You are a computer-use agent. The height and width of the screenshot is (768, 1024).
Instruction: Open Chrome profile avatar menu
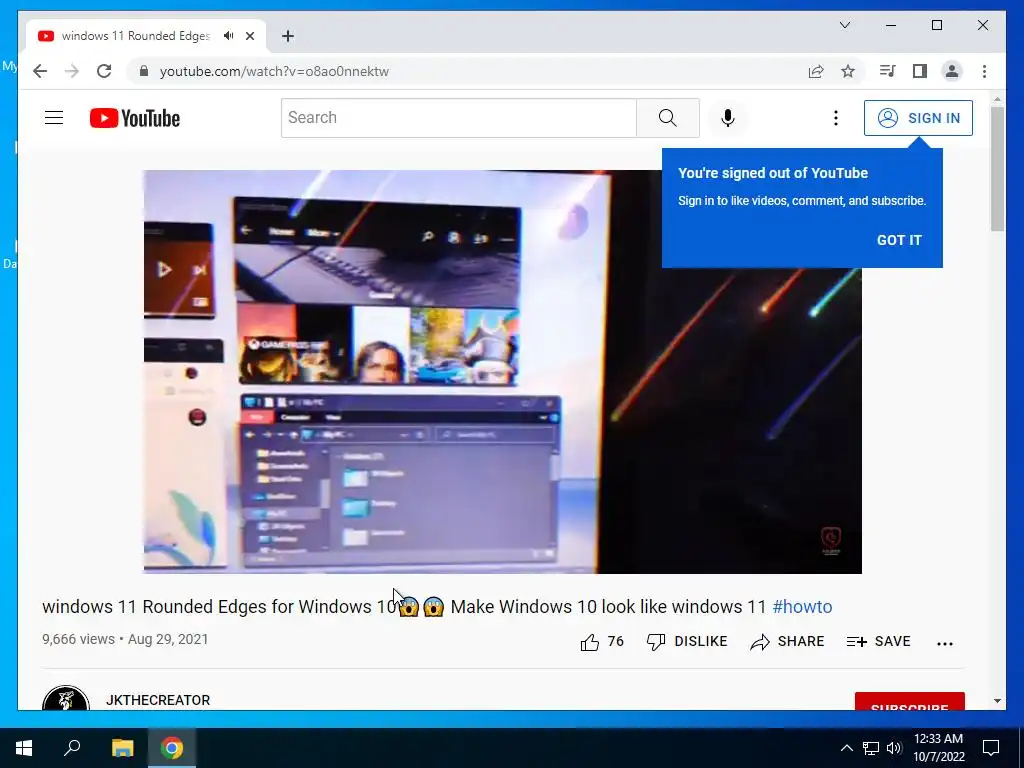coord(952,71)
